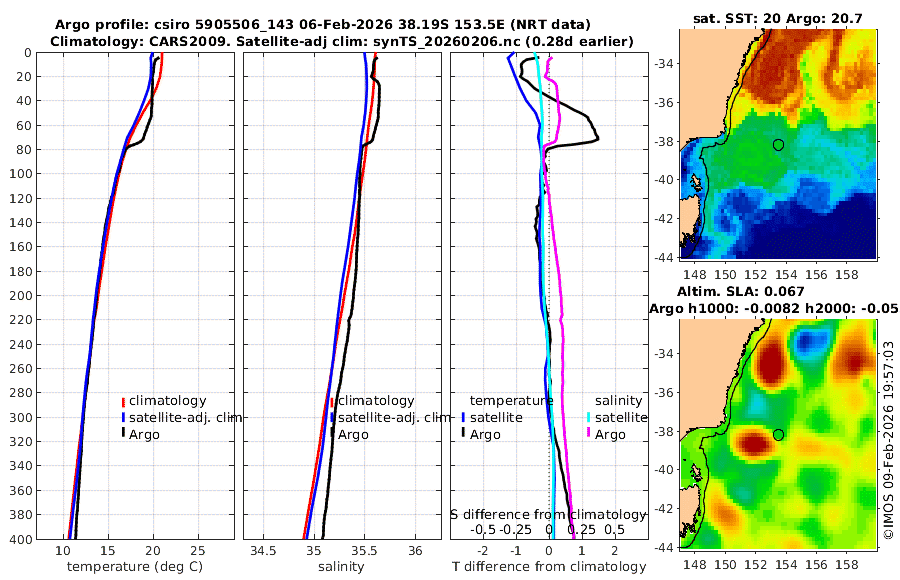
Task: Click the black Argo difference peak near 70m depth
Action: [x=597, y=138]
